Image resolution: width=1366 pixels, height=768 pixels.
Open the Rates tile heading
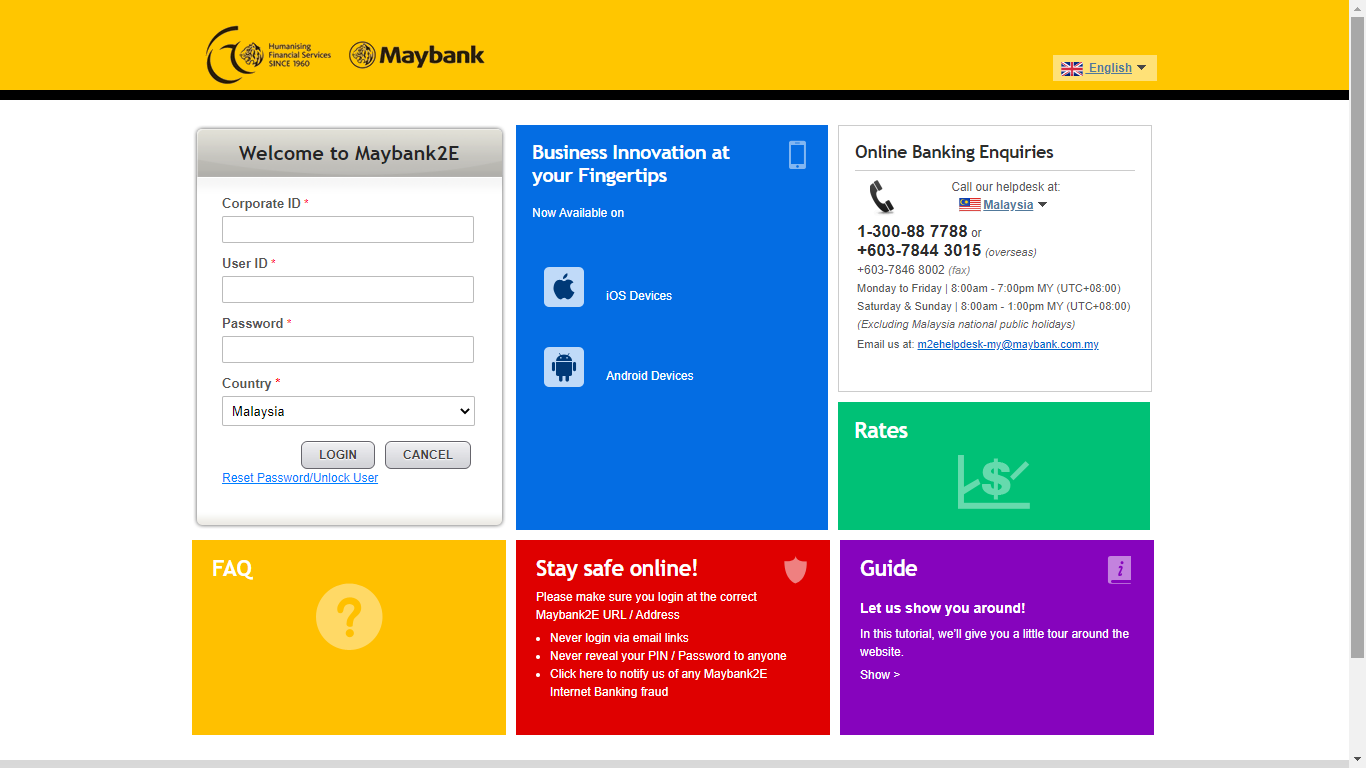click(881, 430)
